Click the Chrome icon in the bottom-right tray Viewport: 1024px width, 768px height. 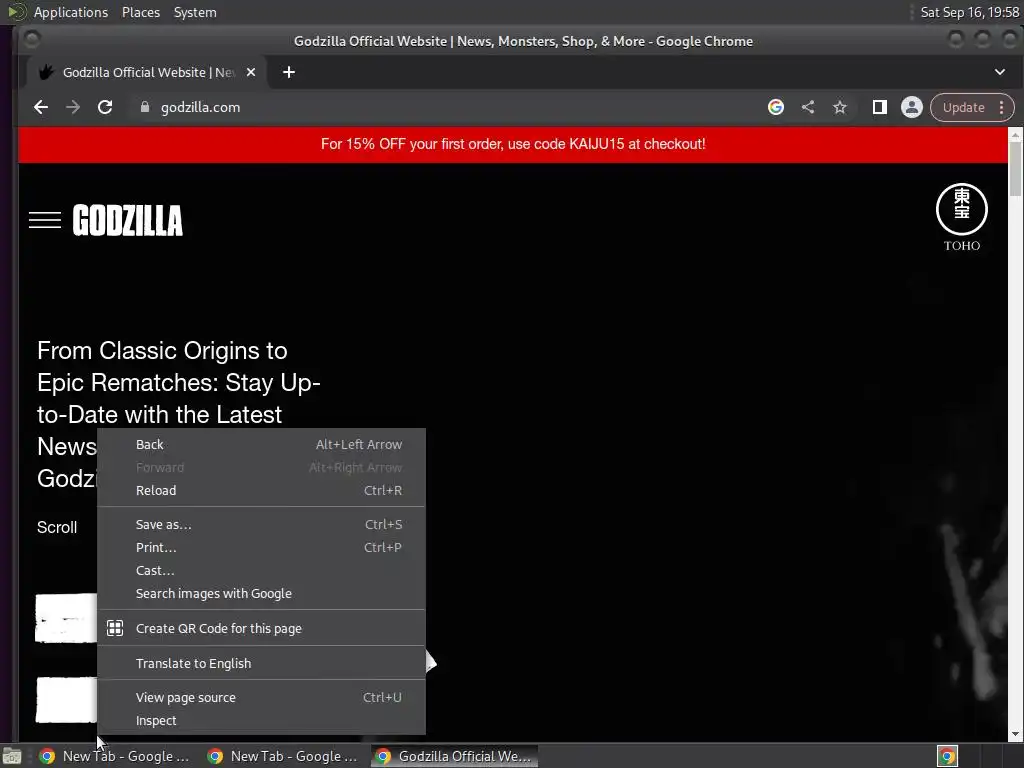click(947, 756)
